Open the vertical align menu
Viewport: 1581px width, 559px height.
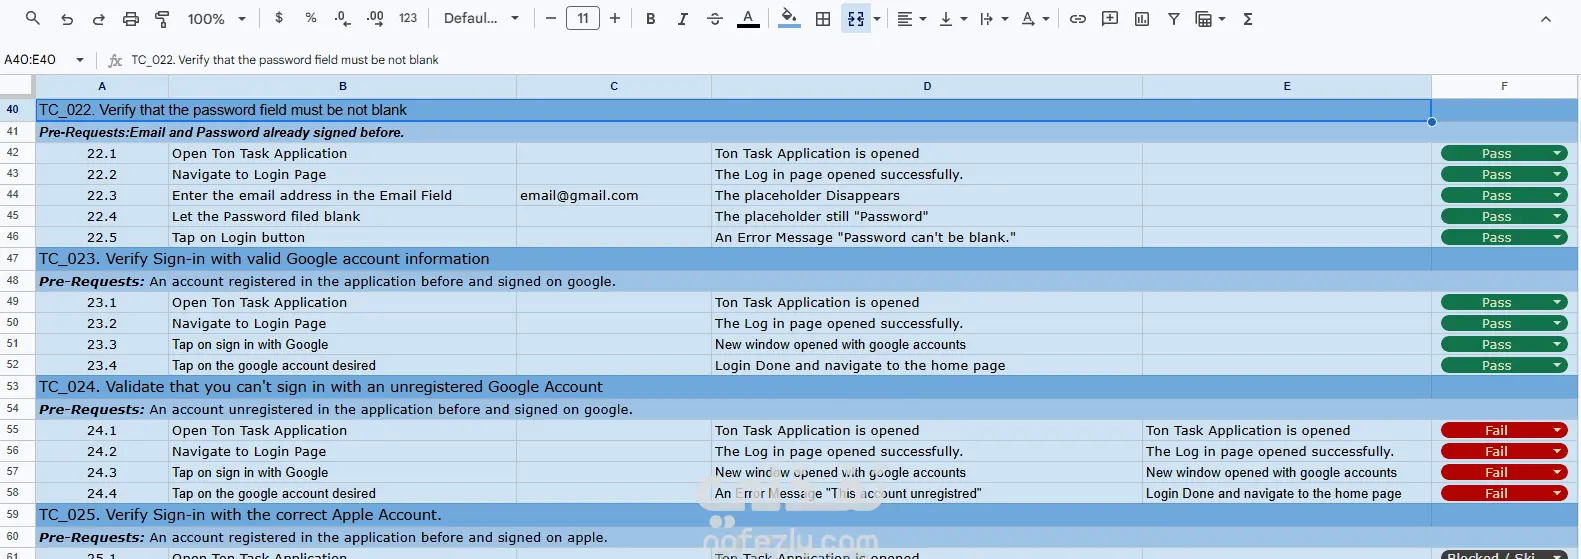click(952, 18)
